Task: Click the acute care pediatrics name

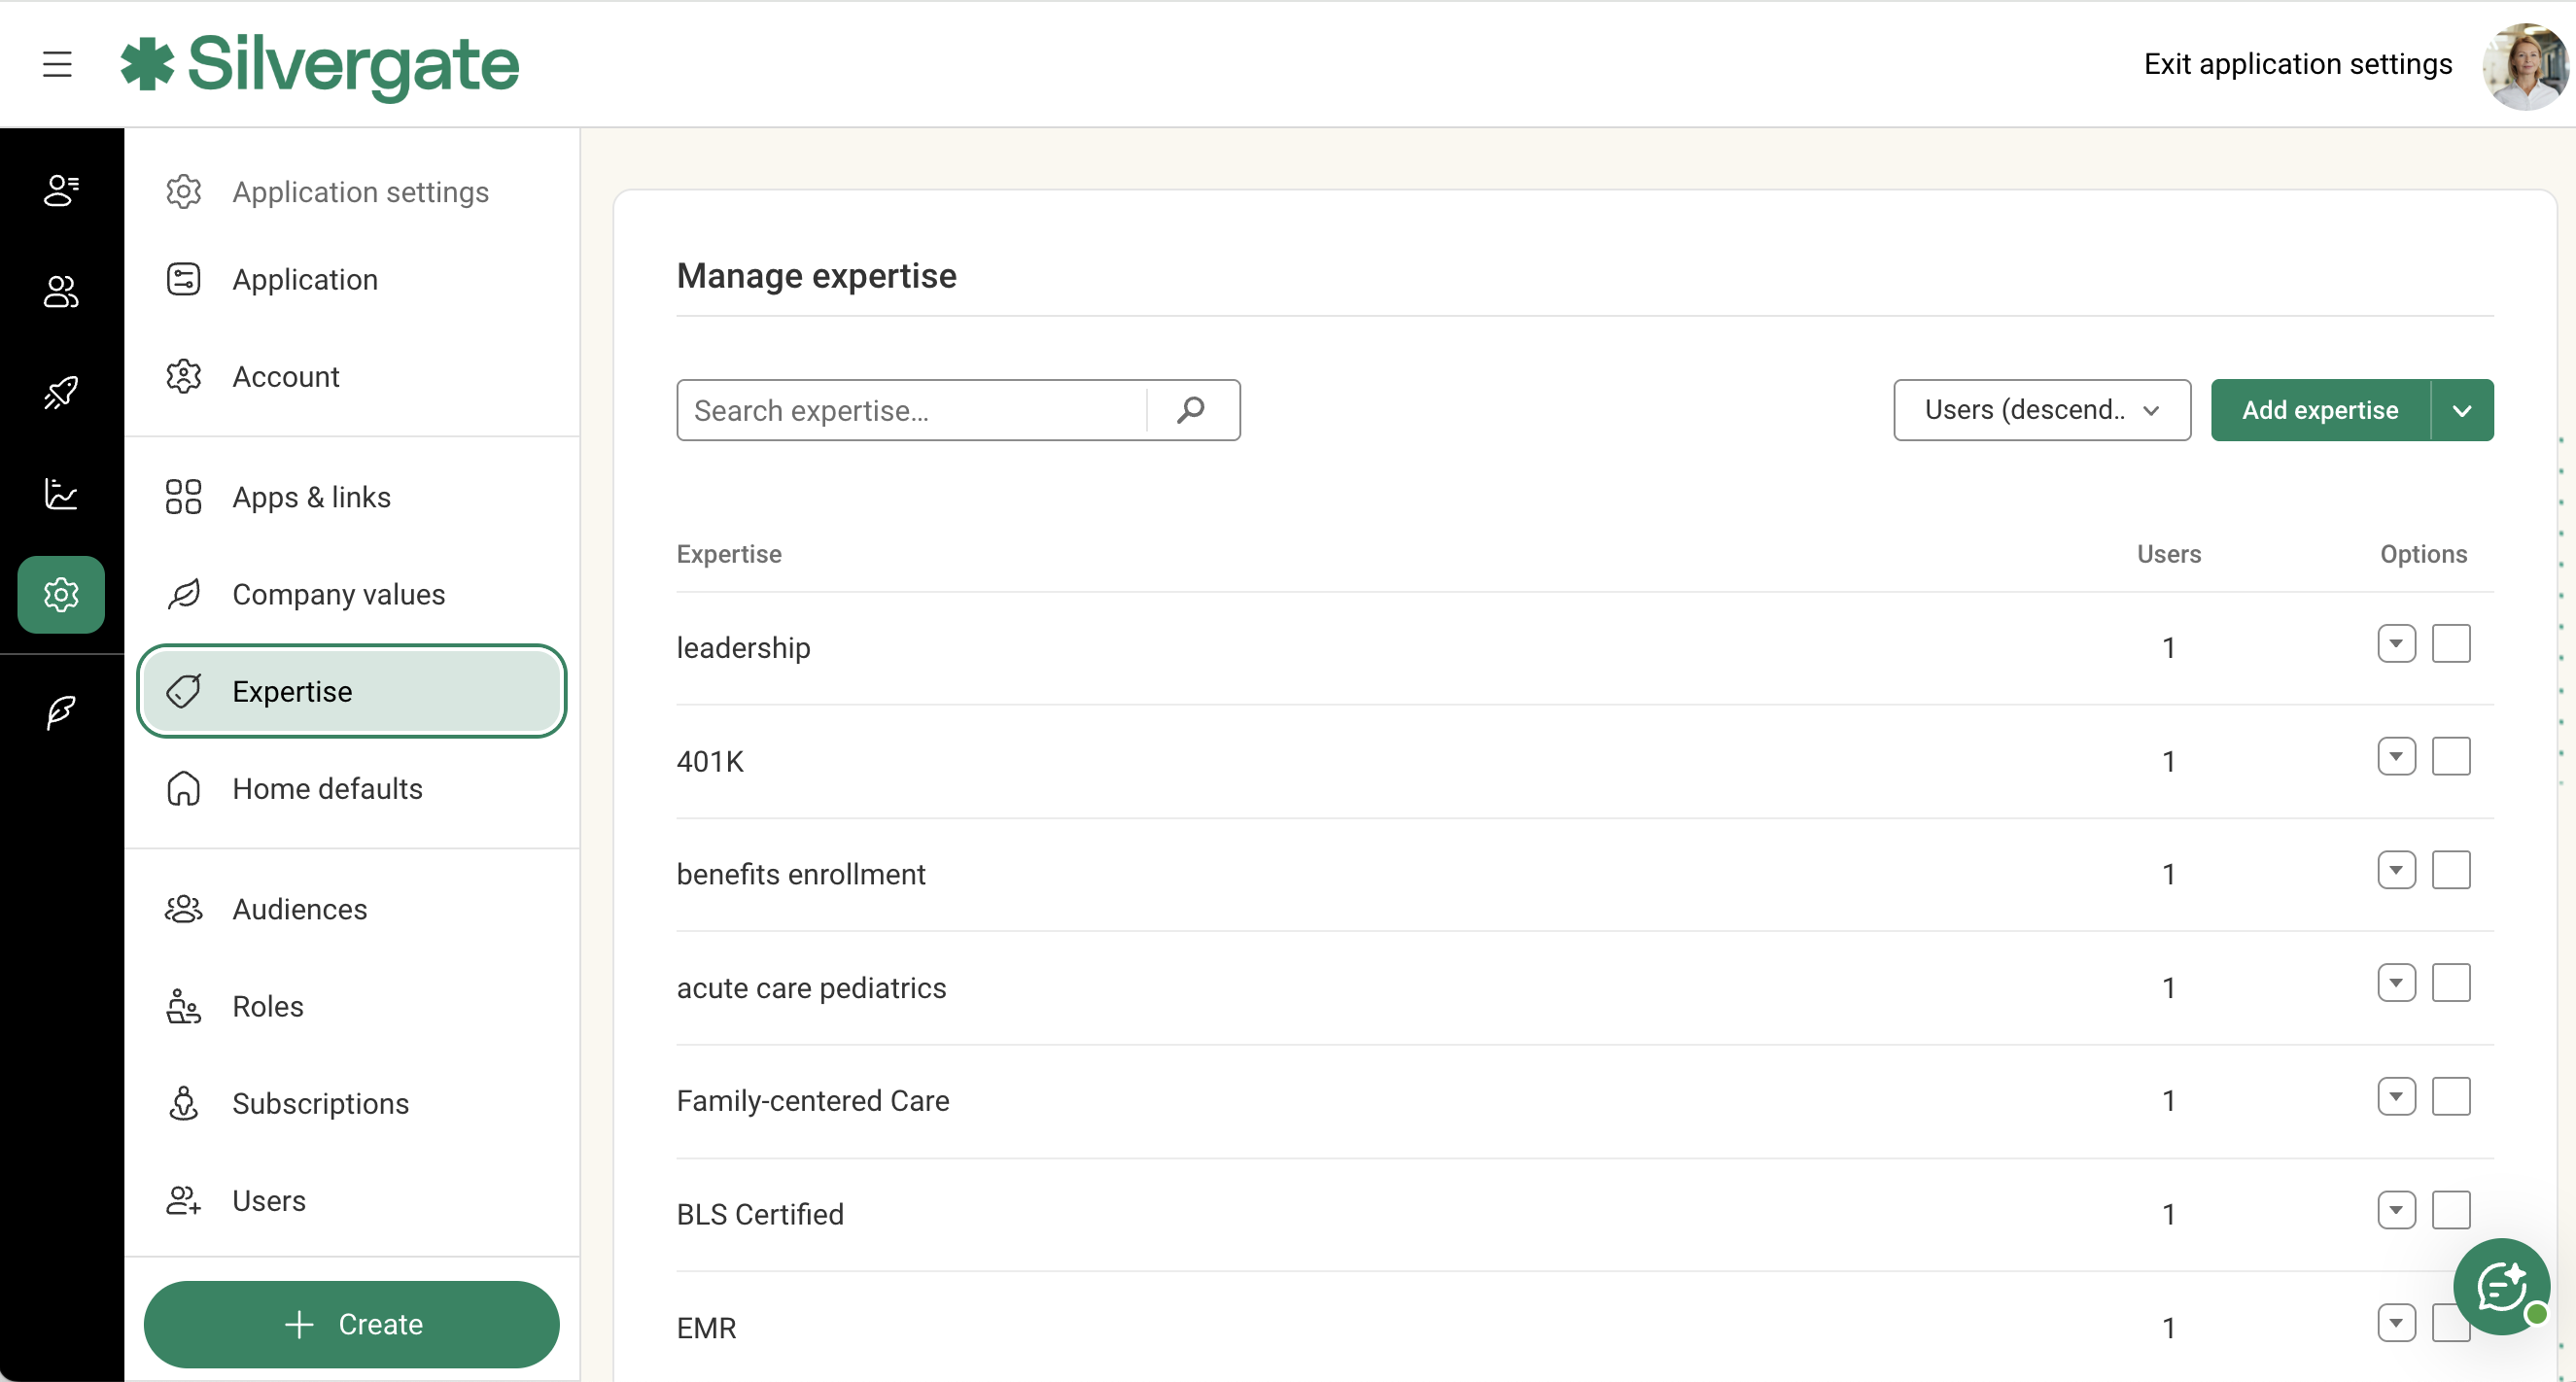Action: coord(811,988)
